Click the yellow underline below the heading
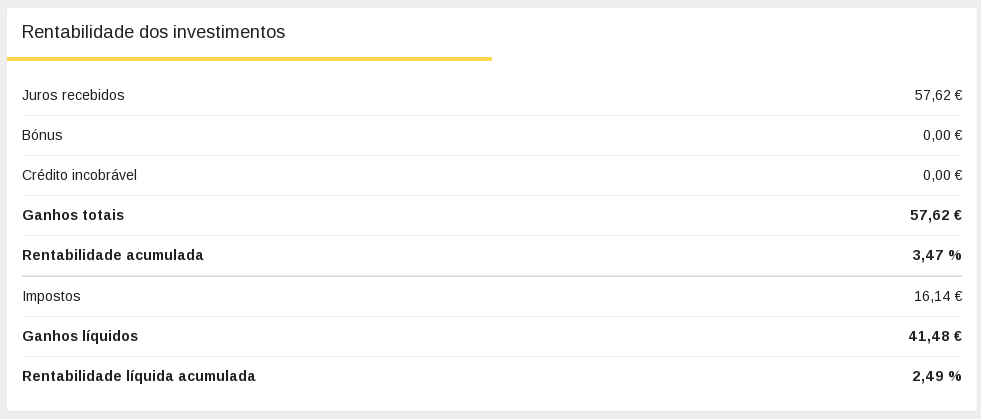981x419 pixels. coord(249,59)
